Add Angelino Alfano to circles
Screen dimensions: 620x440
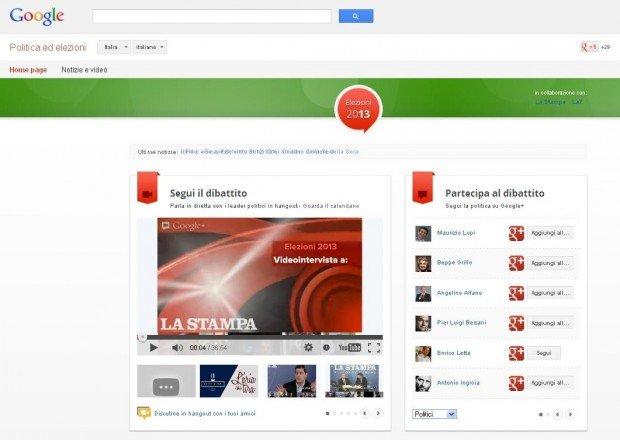[x=550, y=293]
